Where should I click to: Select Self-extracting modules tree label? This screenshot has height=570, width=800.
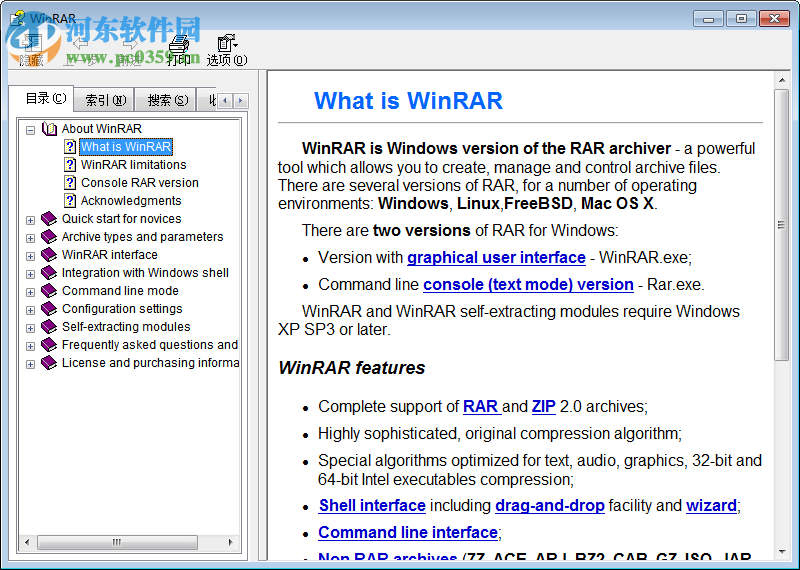[126, 327]
